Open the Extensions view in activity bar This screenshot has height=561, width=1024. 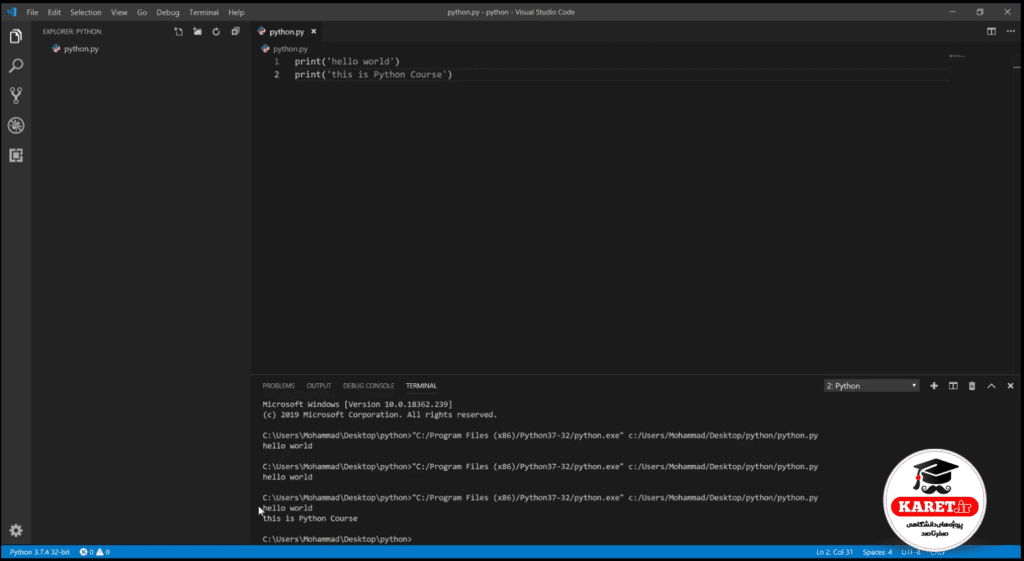(x=16, y=155)
